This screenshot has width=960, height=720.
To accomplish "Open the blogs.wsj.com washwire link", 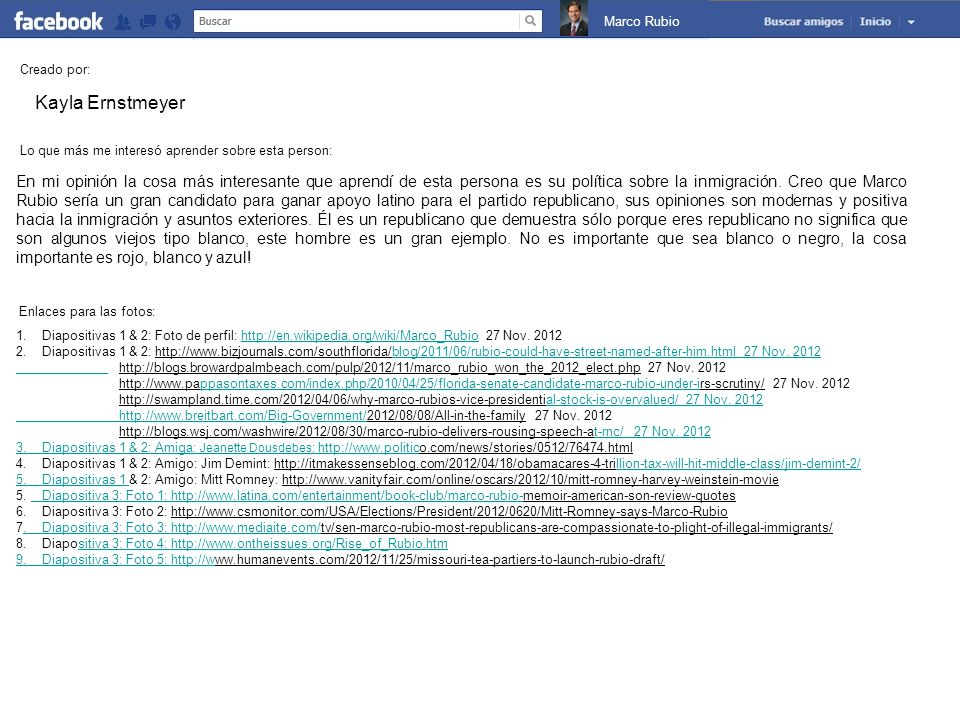I will pos(371,431).
